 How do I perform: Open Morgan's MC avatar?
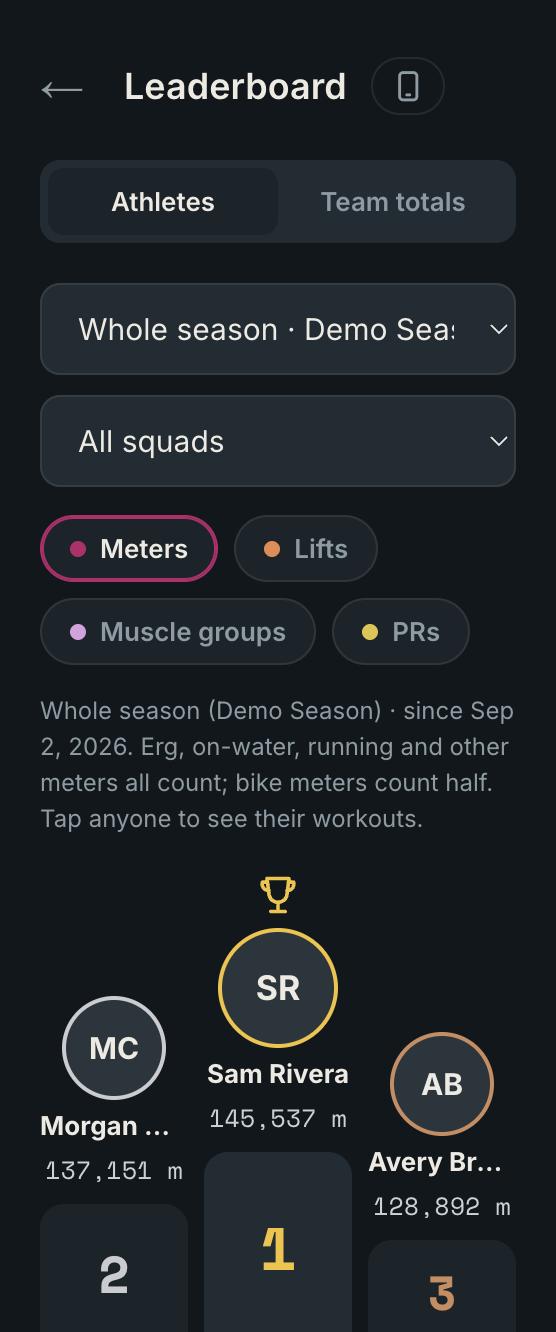point(114,1048)
